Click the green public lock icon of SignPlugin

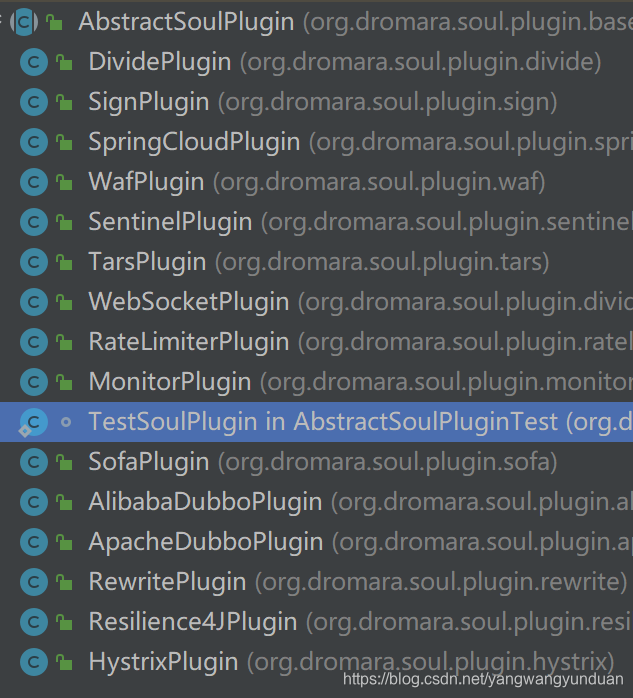(x=64, y=102)
